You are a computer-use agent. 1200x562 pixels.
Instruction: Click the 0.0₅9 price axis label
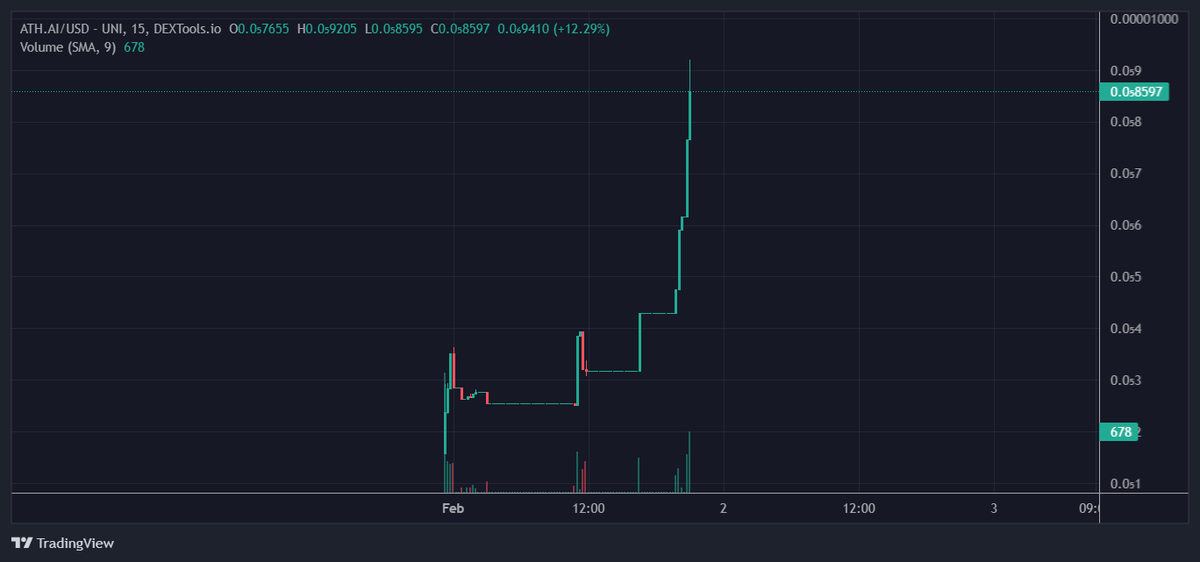click(1126, 71)
